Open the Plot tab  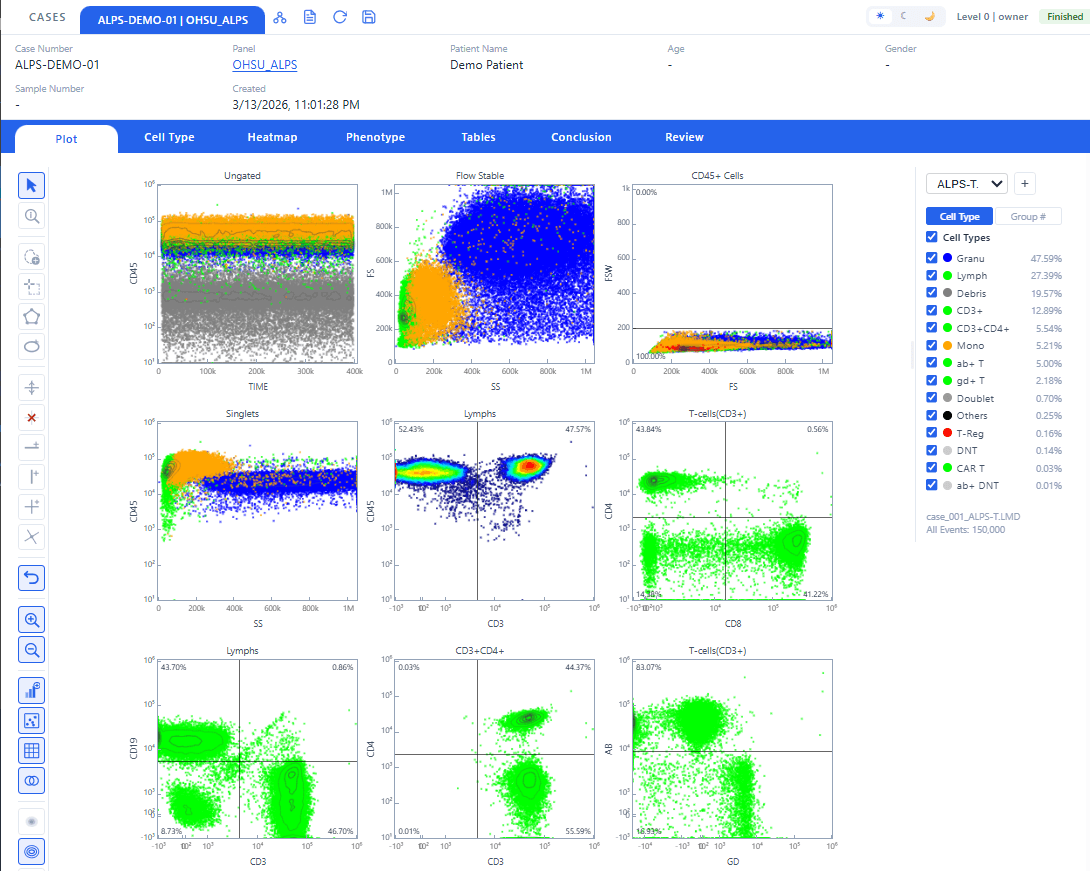click(67, 138)
